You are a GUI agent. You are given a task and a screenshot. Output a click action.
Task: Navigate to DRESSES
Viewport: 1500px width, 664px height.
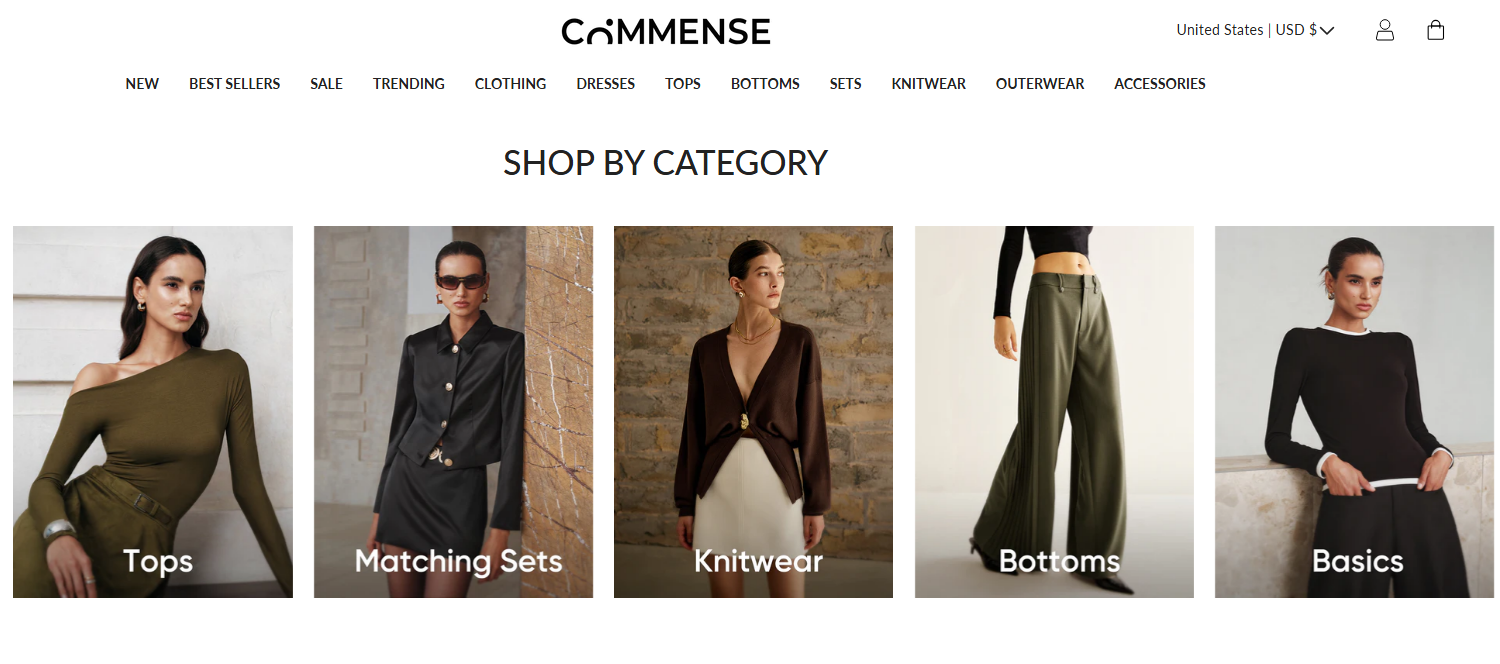point(606,84)
